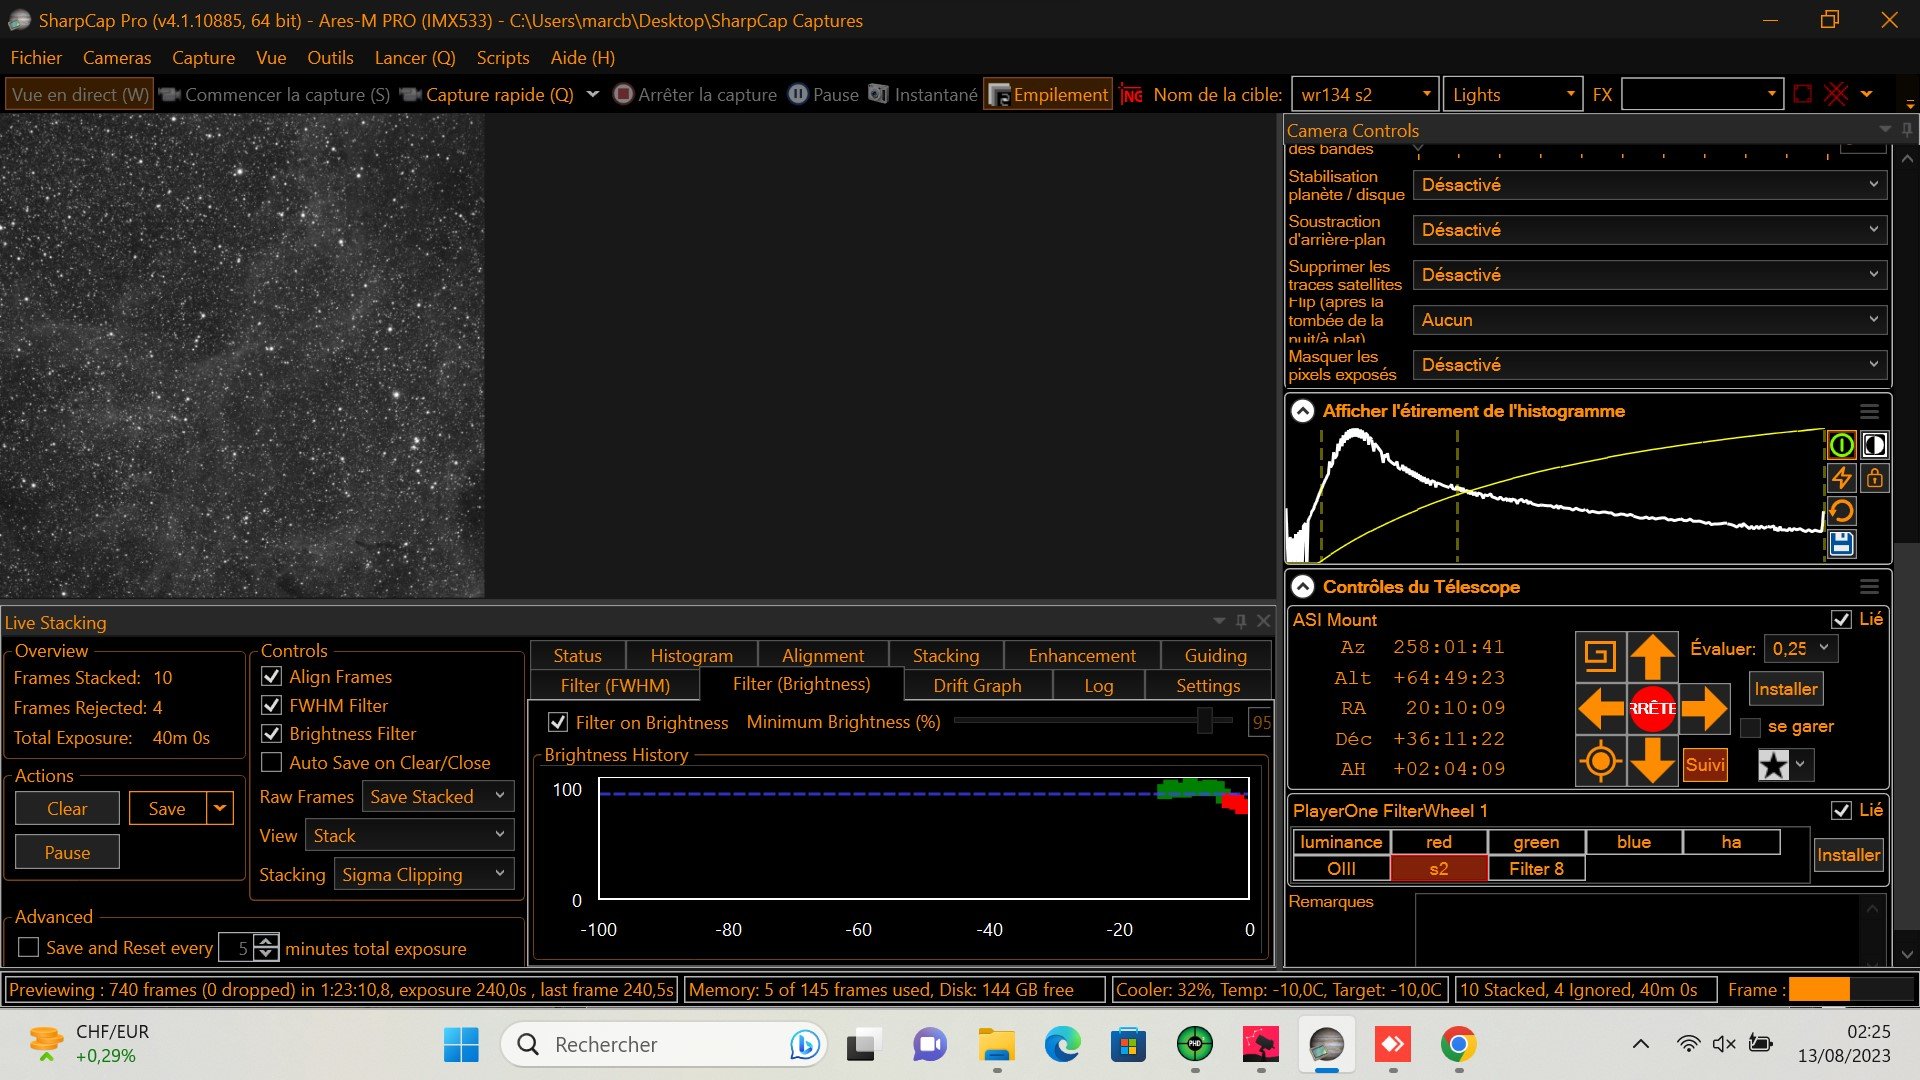1920x1080 pixels.
Task: Click the black-white contrast icon in histogram panel
Action: pos(1874,445)
